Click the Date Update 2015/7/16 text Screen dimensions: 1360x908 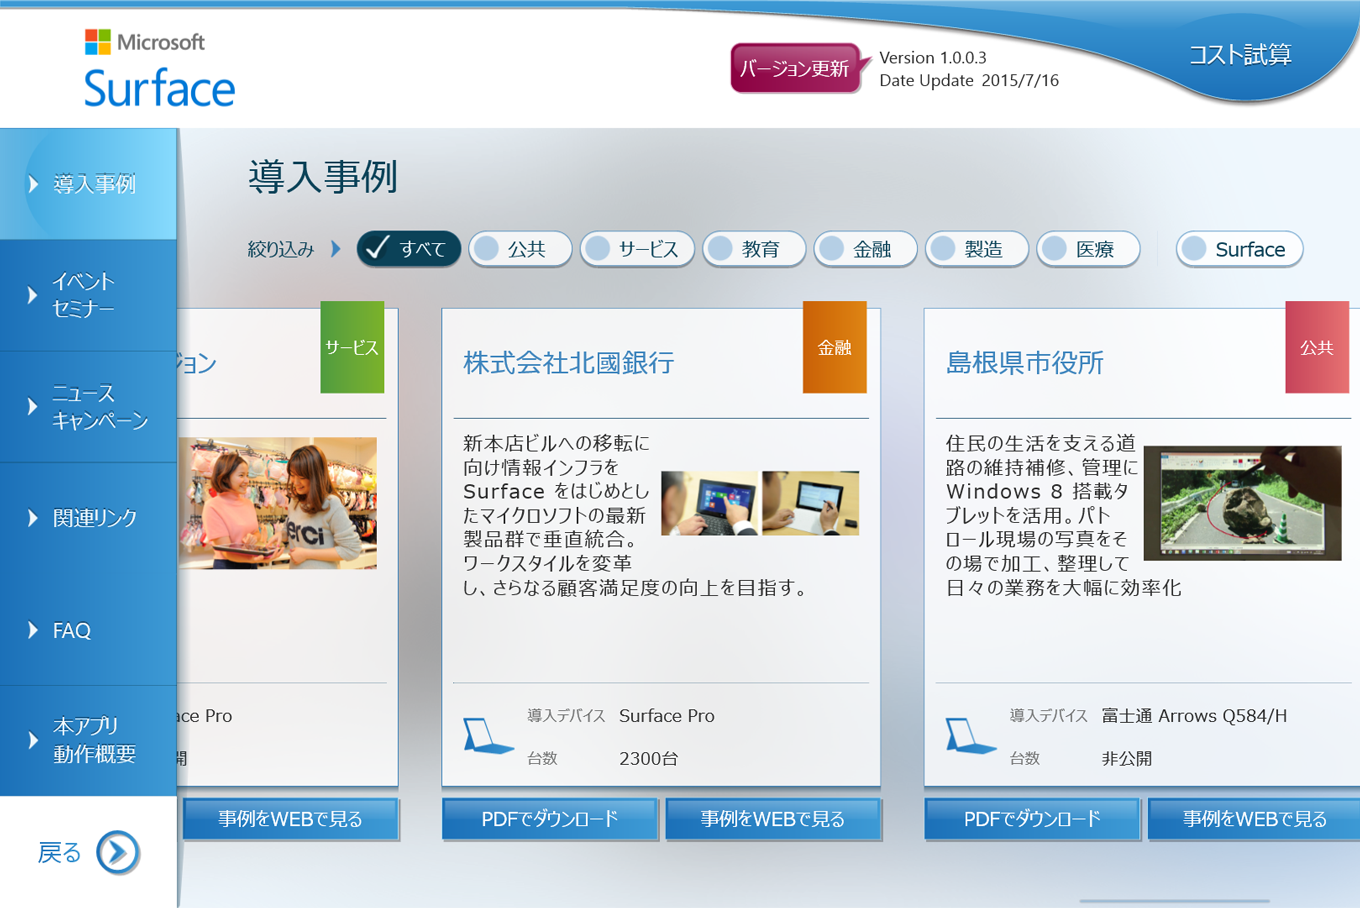pyautogui.click(x=969, y=80)
